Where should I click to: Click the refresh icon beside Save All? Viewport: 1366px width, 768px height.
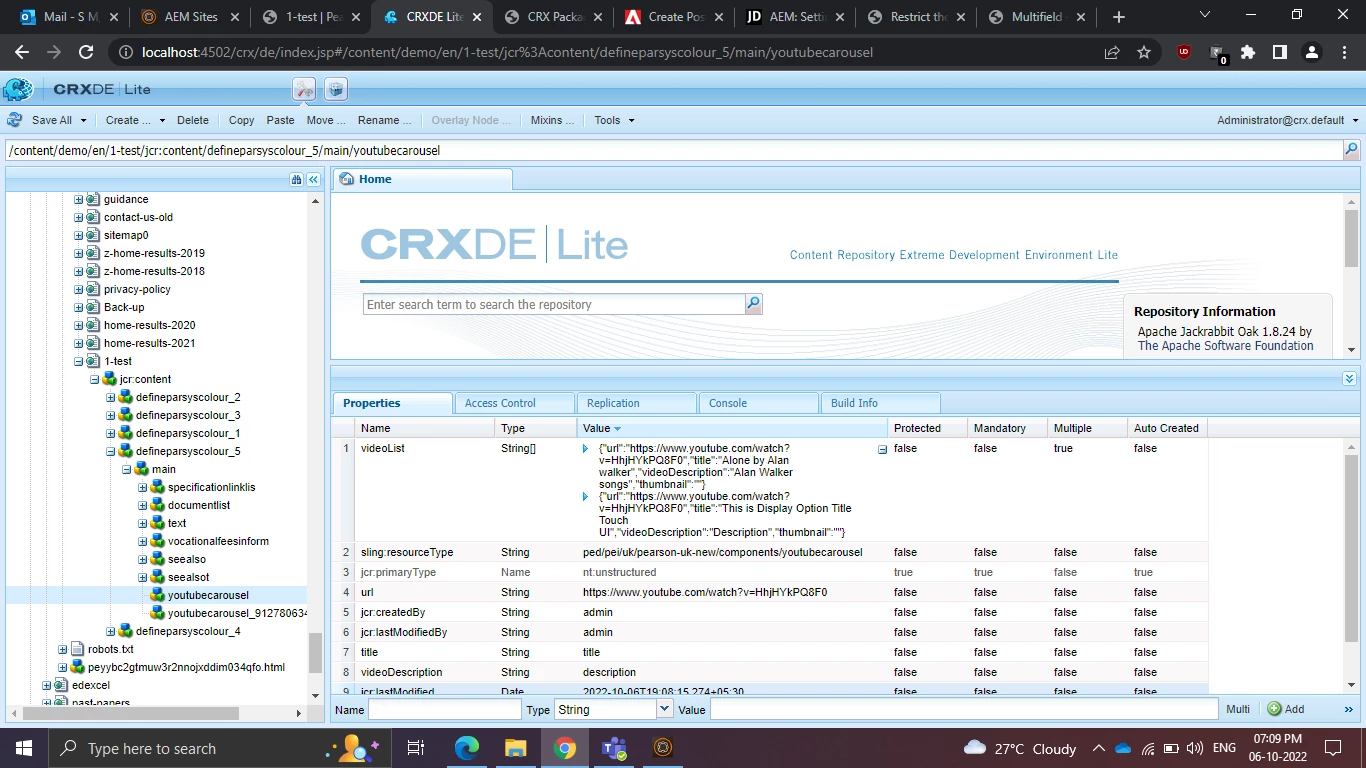15,120
